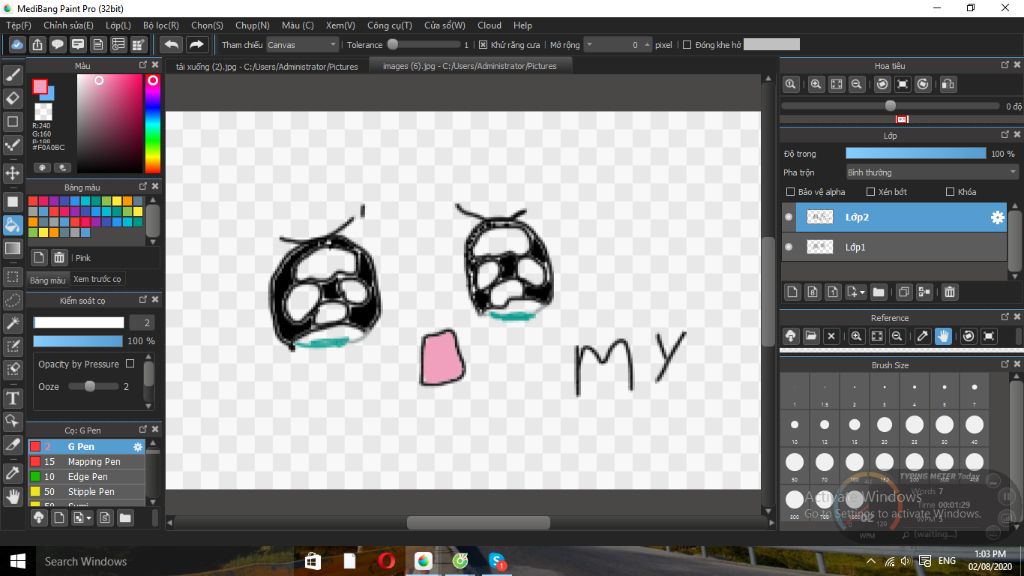Image resolution: width=1024 pixels, height=576 pixels.
Task: Enable the Khóa layer lock checkbox
Action: tap(950, 192)
